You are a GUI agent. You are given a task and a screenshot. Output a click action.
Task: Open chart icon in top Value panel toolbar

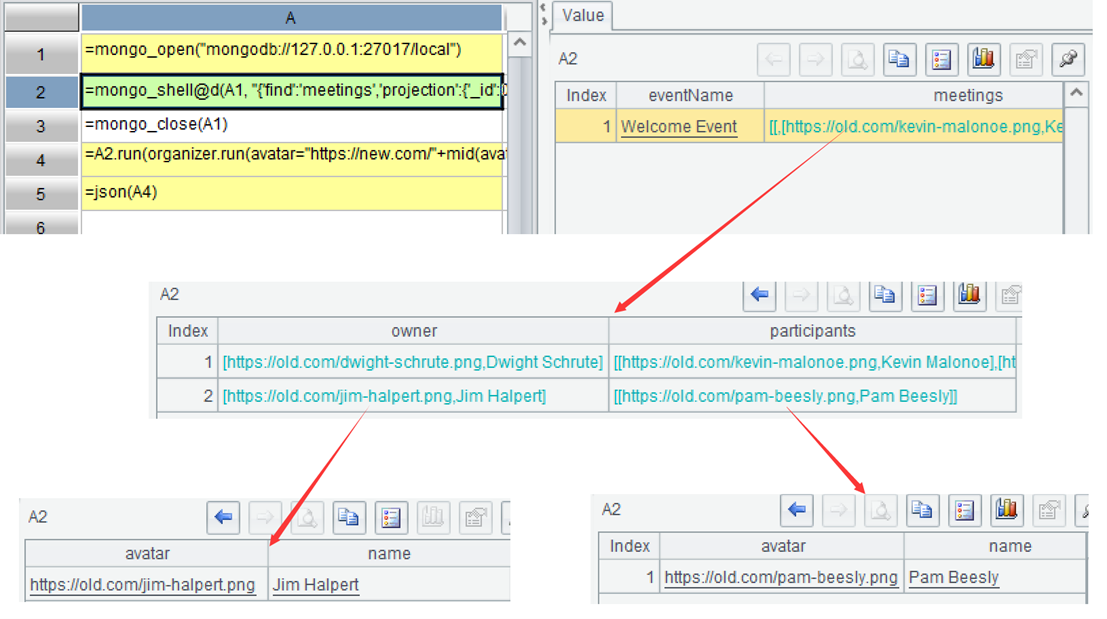tap(983, 59)
